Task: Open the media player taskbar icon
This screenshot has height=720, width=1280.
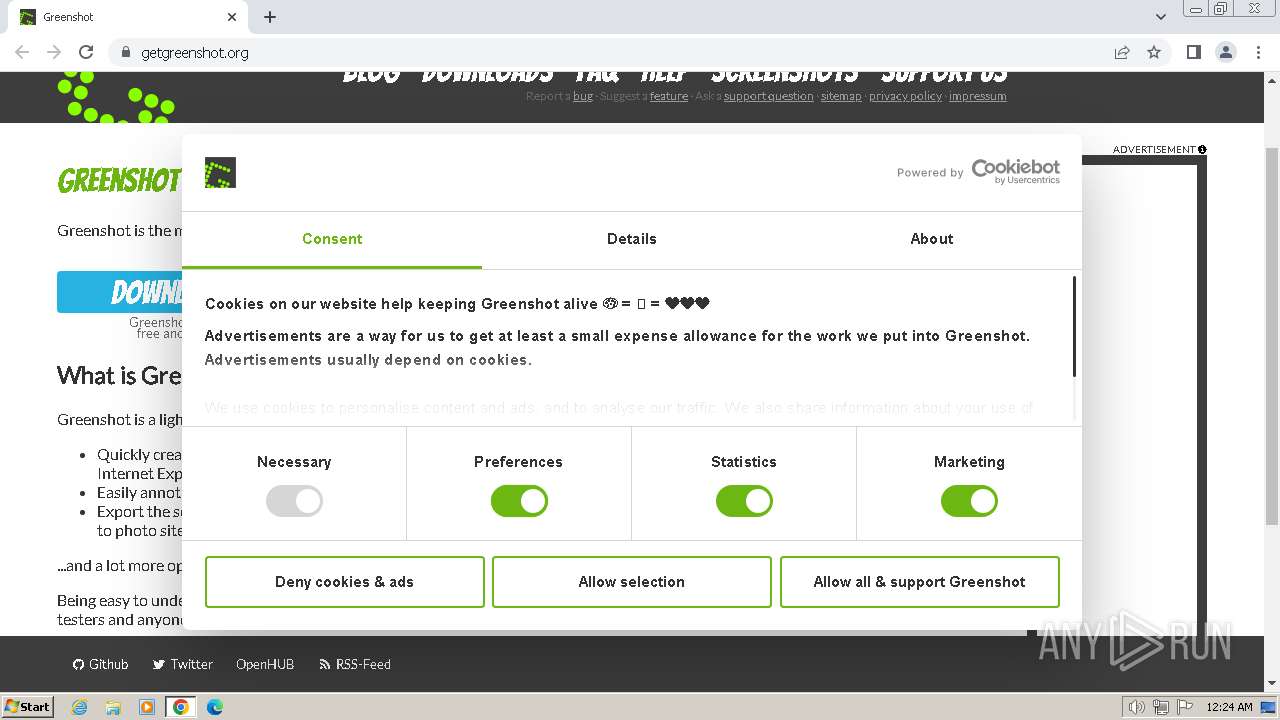Action: click(147, 707)
